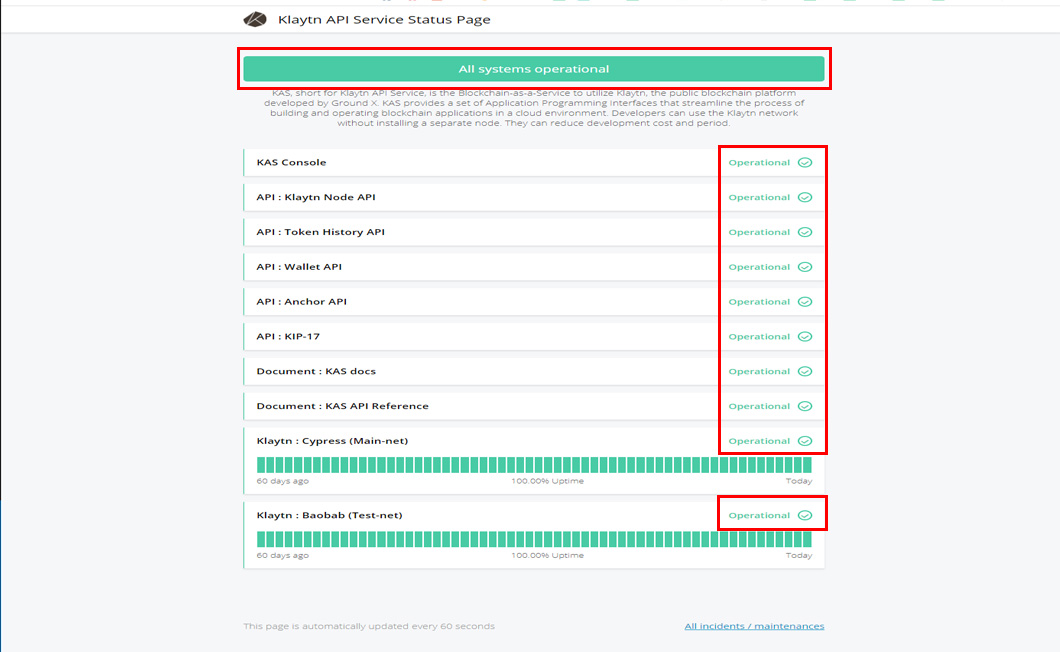Select Klaytn : Baobab (Test-net) label
Screen dimensions: 1060x652
click(329, 515)
